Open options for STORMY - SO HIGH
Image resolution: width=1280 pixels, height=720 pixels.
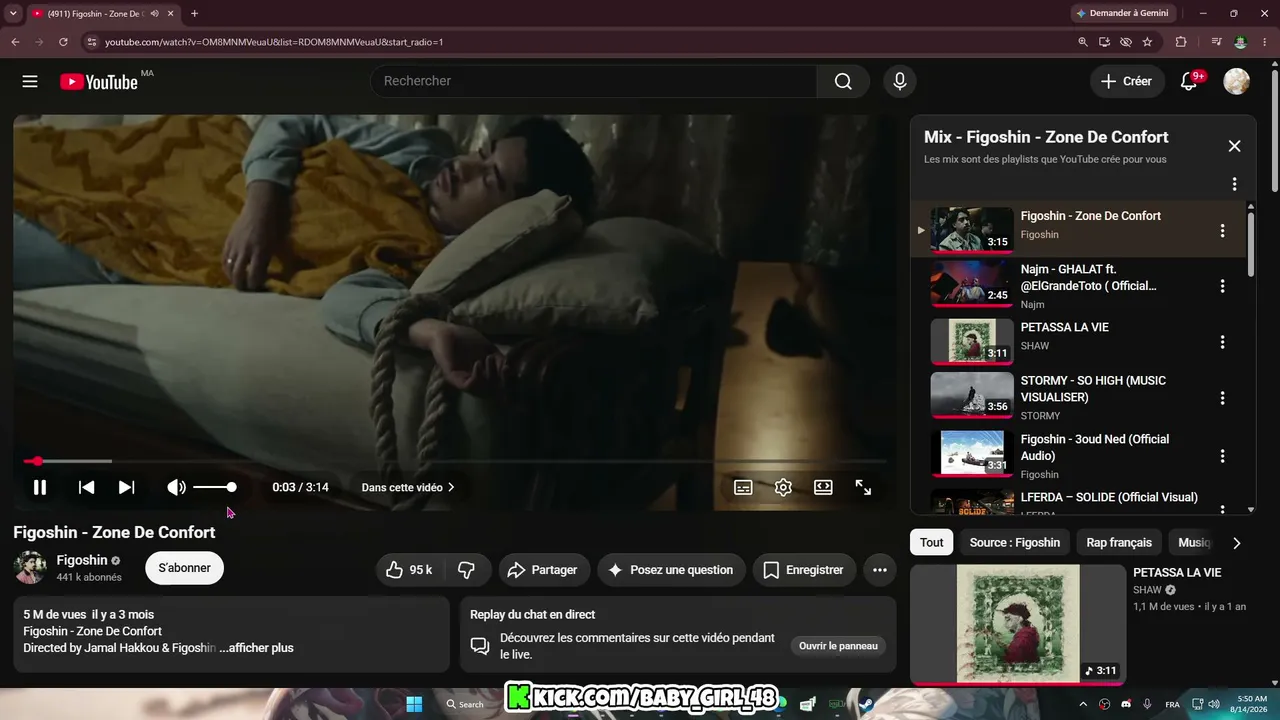(x=1222, y=398)
